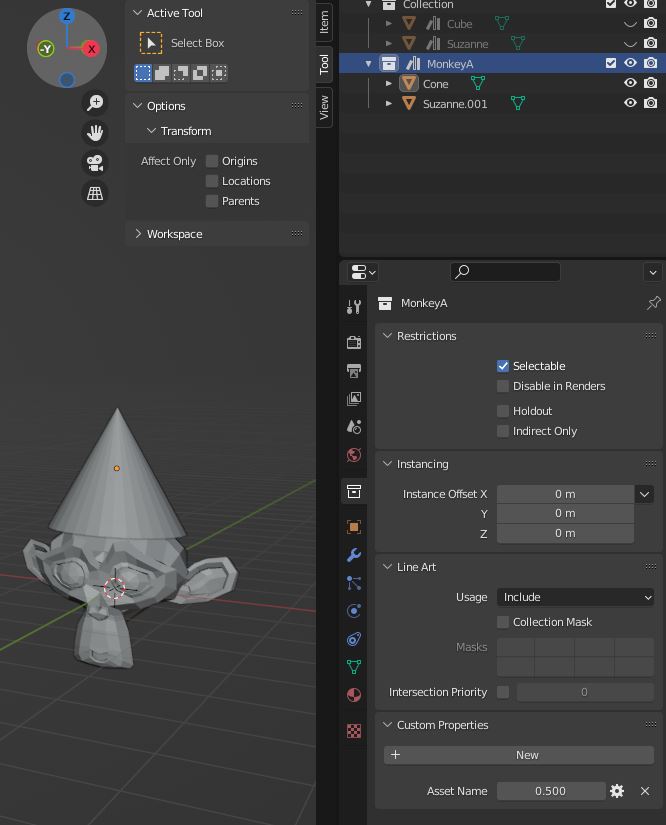Adjust the Asset Name value slider
This screenshot has height=825, width=666.
550,791
